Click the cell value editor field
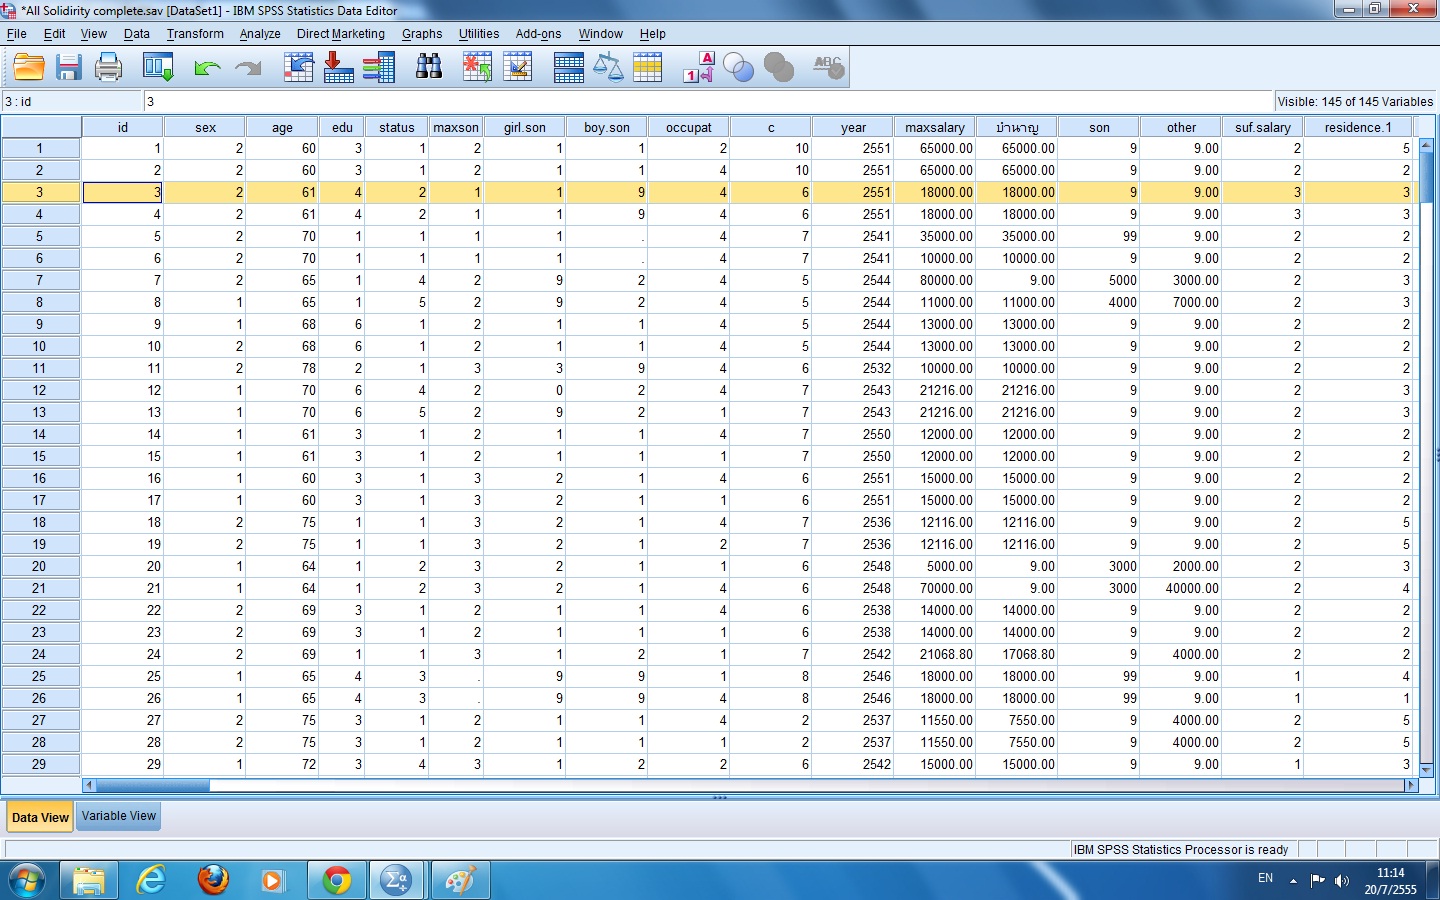Viewport: 1440px width, 900px height. click(708, 101)
